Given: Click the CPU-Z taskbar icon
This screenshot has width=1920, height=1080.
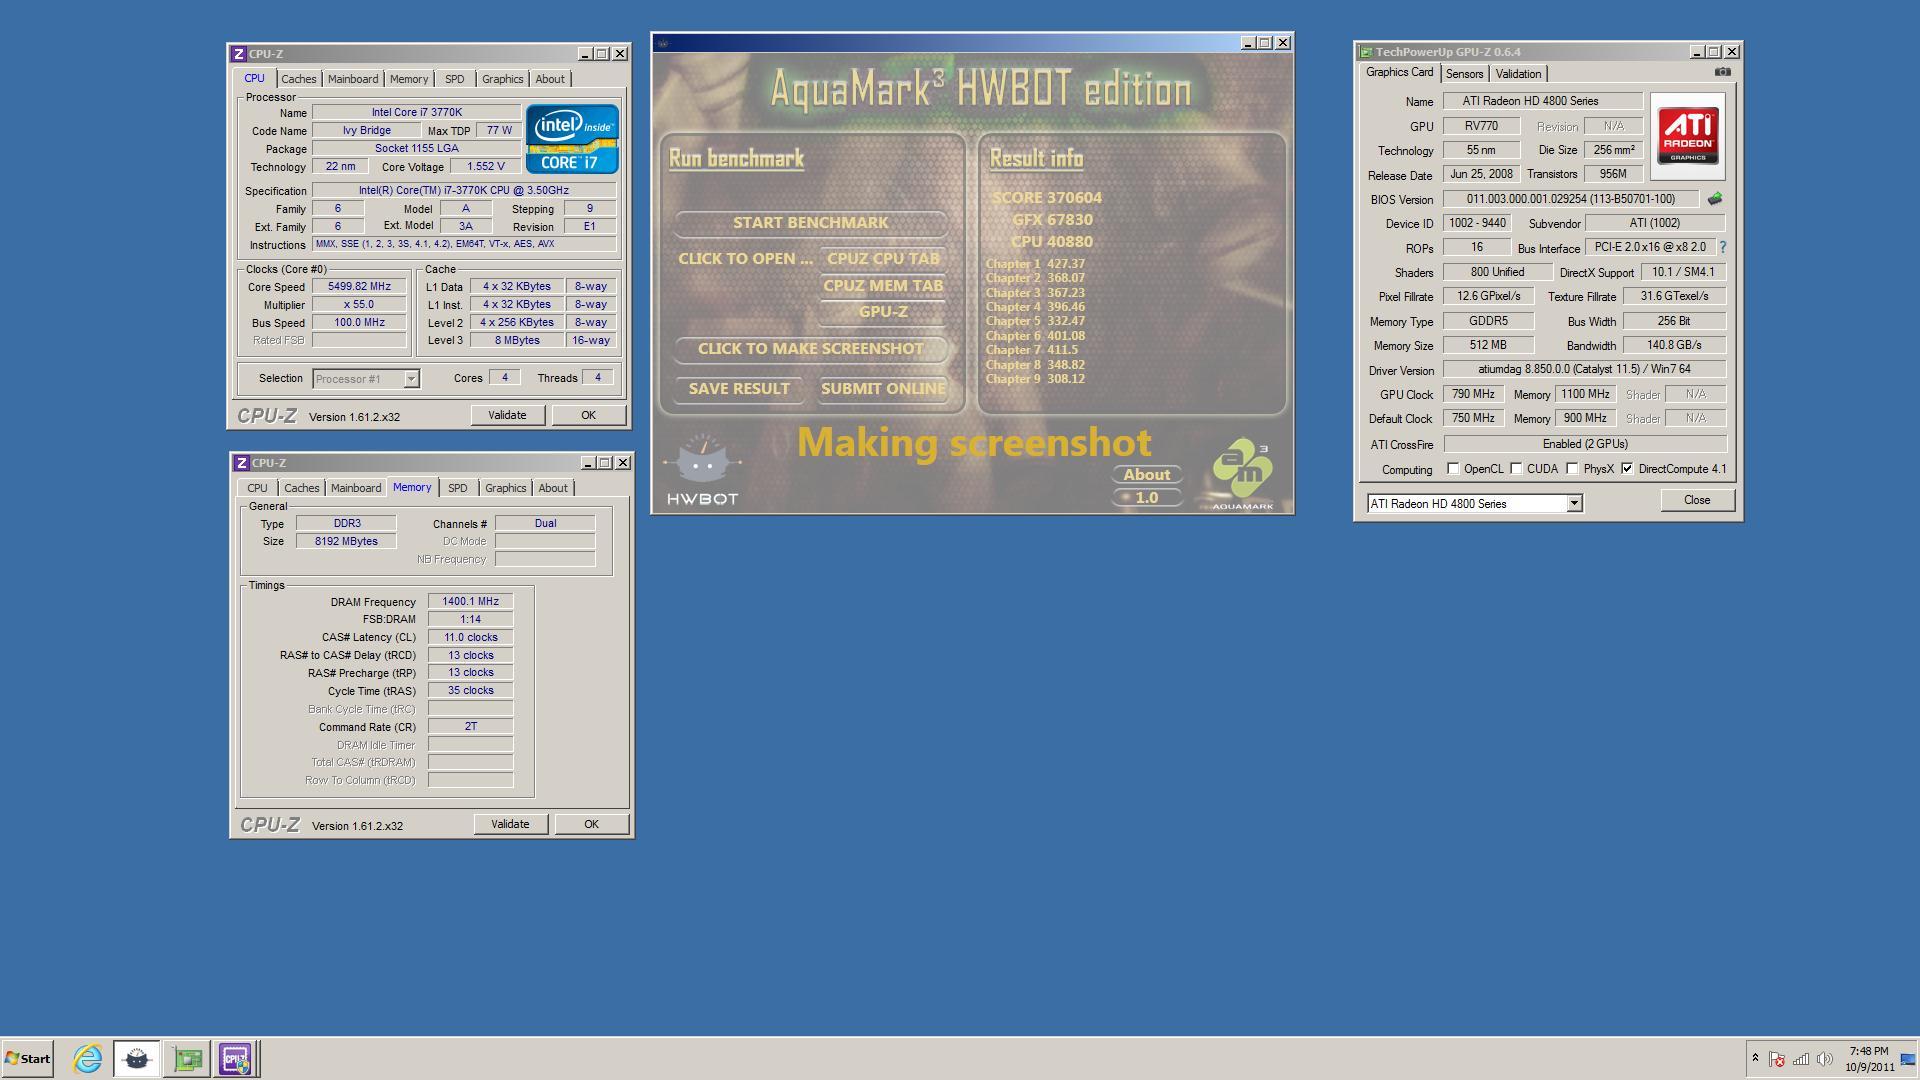Looking at the screenshot, I should click(x=236, y=1058).
